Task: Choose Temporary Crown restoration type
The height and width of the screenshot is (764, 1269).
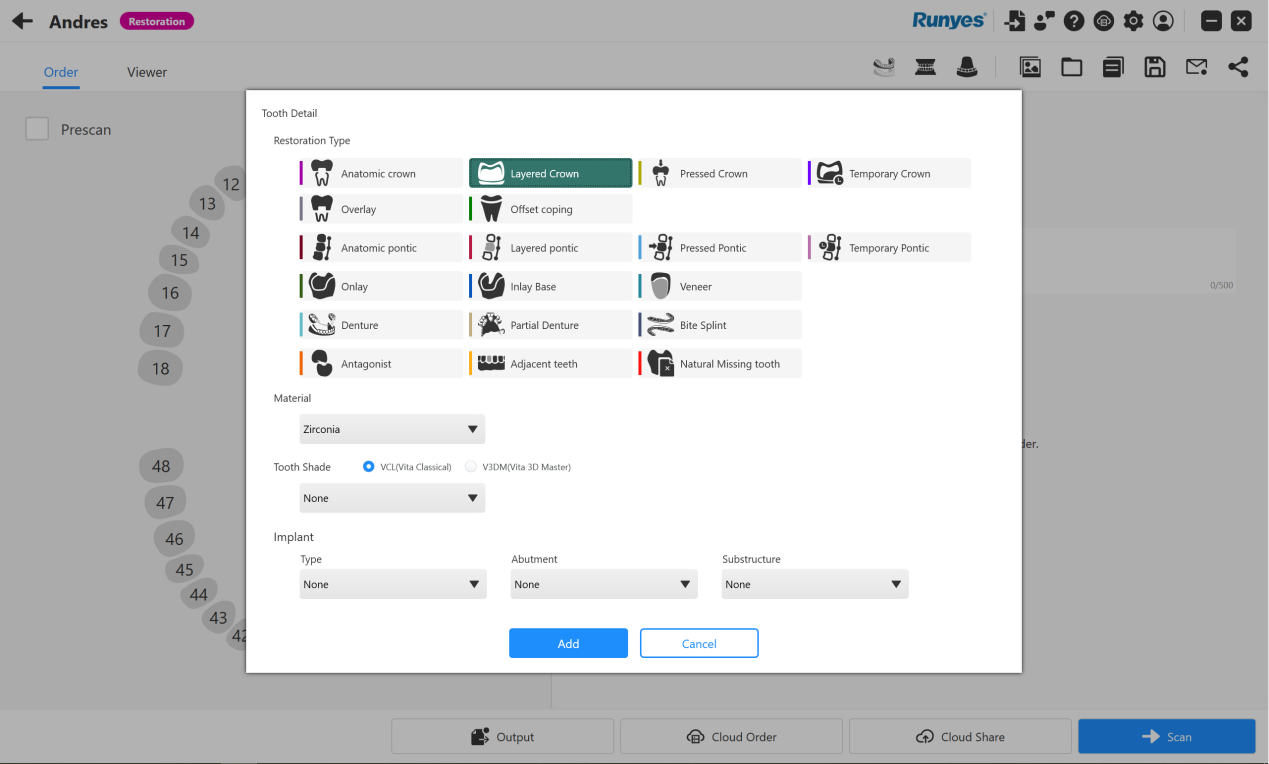Action: [x=889, y=173]
